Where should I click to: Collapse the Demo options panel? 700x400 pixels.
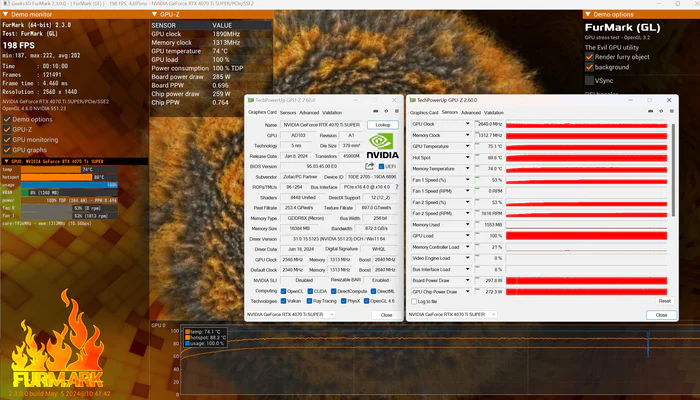(x=588, y=14)
